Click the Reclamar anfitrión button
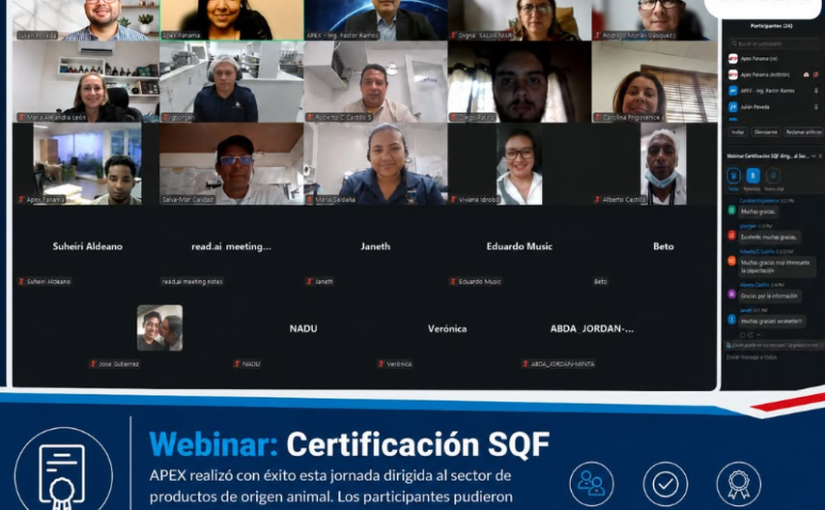Viewport: 825px width, 510px height. (803, 132)
